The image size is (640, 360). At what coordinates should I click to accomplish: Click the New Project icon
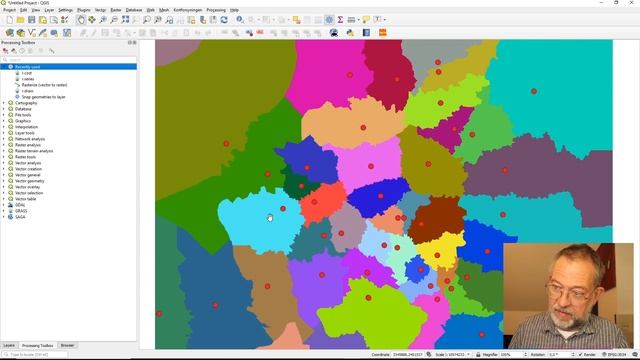click(x=9, y=20)
